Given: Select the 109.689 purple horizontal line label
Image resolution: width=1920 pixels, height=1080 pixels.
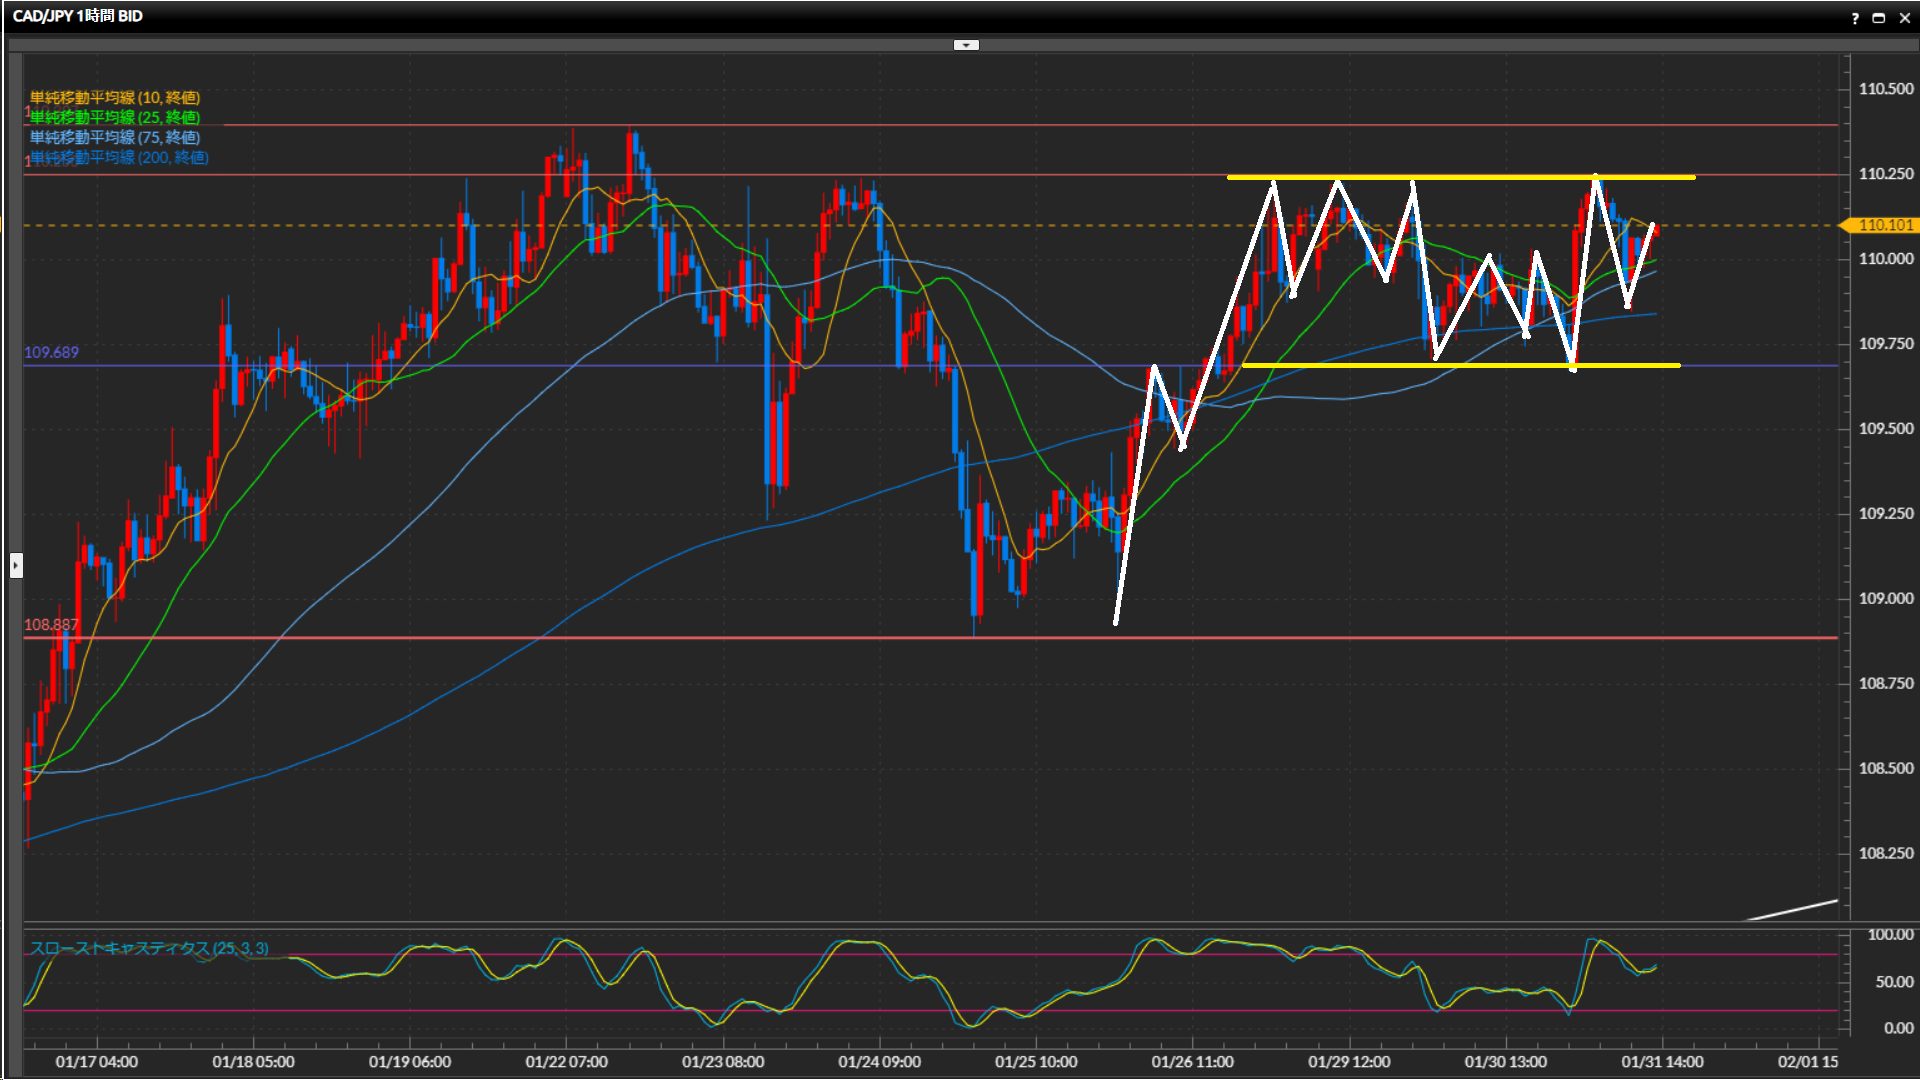Looking at the screenshot, I should (x=51, y=352).
